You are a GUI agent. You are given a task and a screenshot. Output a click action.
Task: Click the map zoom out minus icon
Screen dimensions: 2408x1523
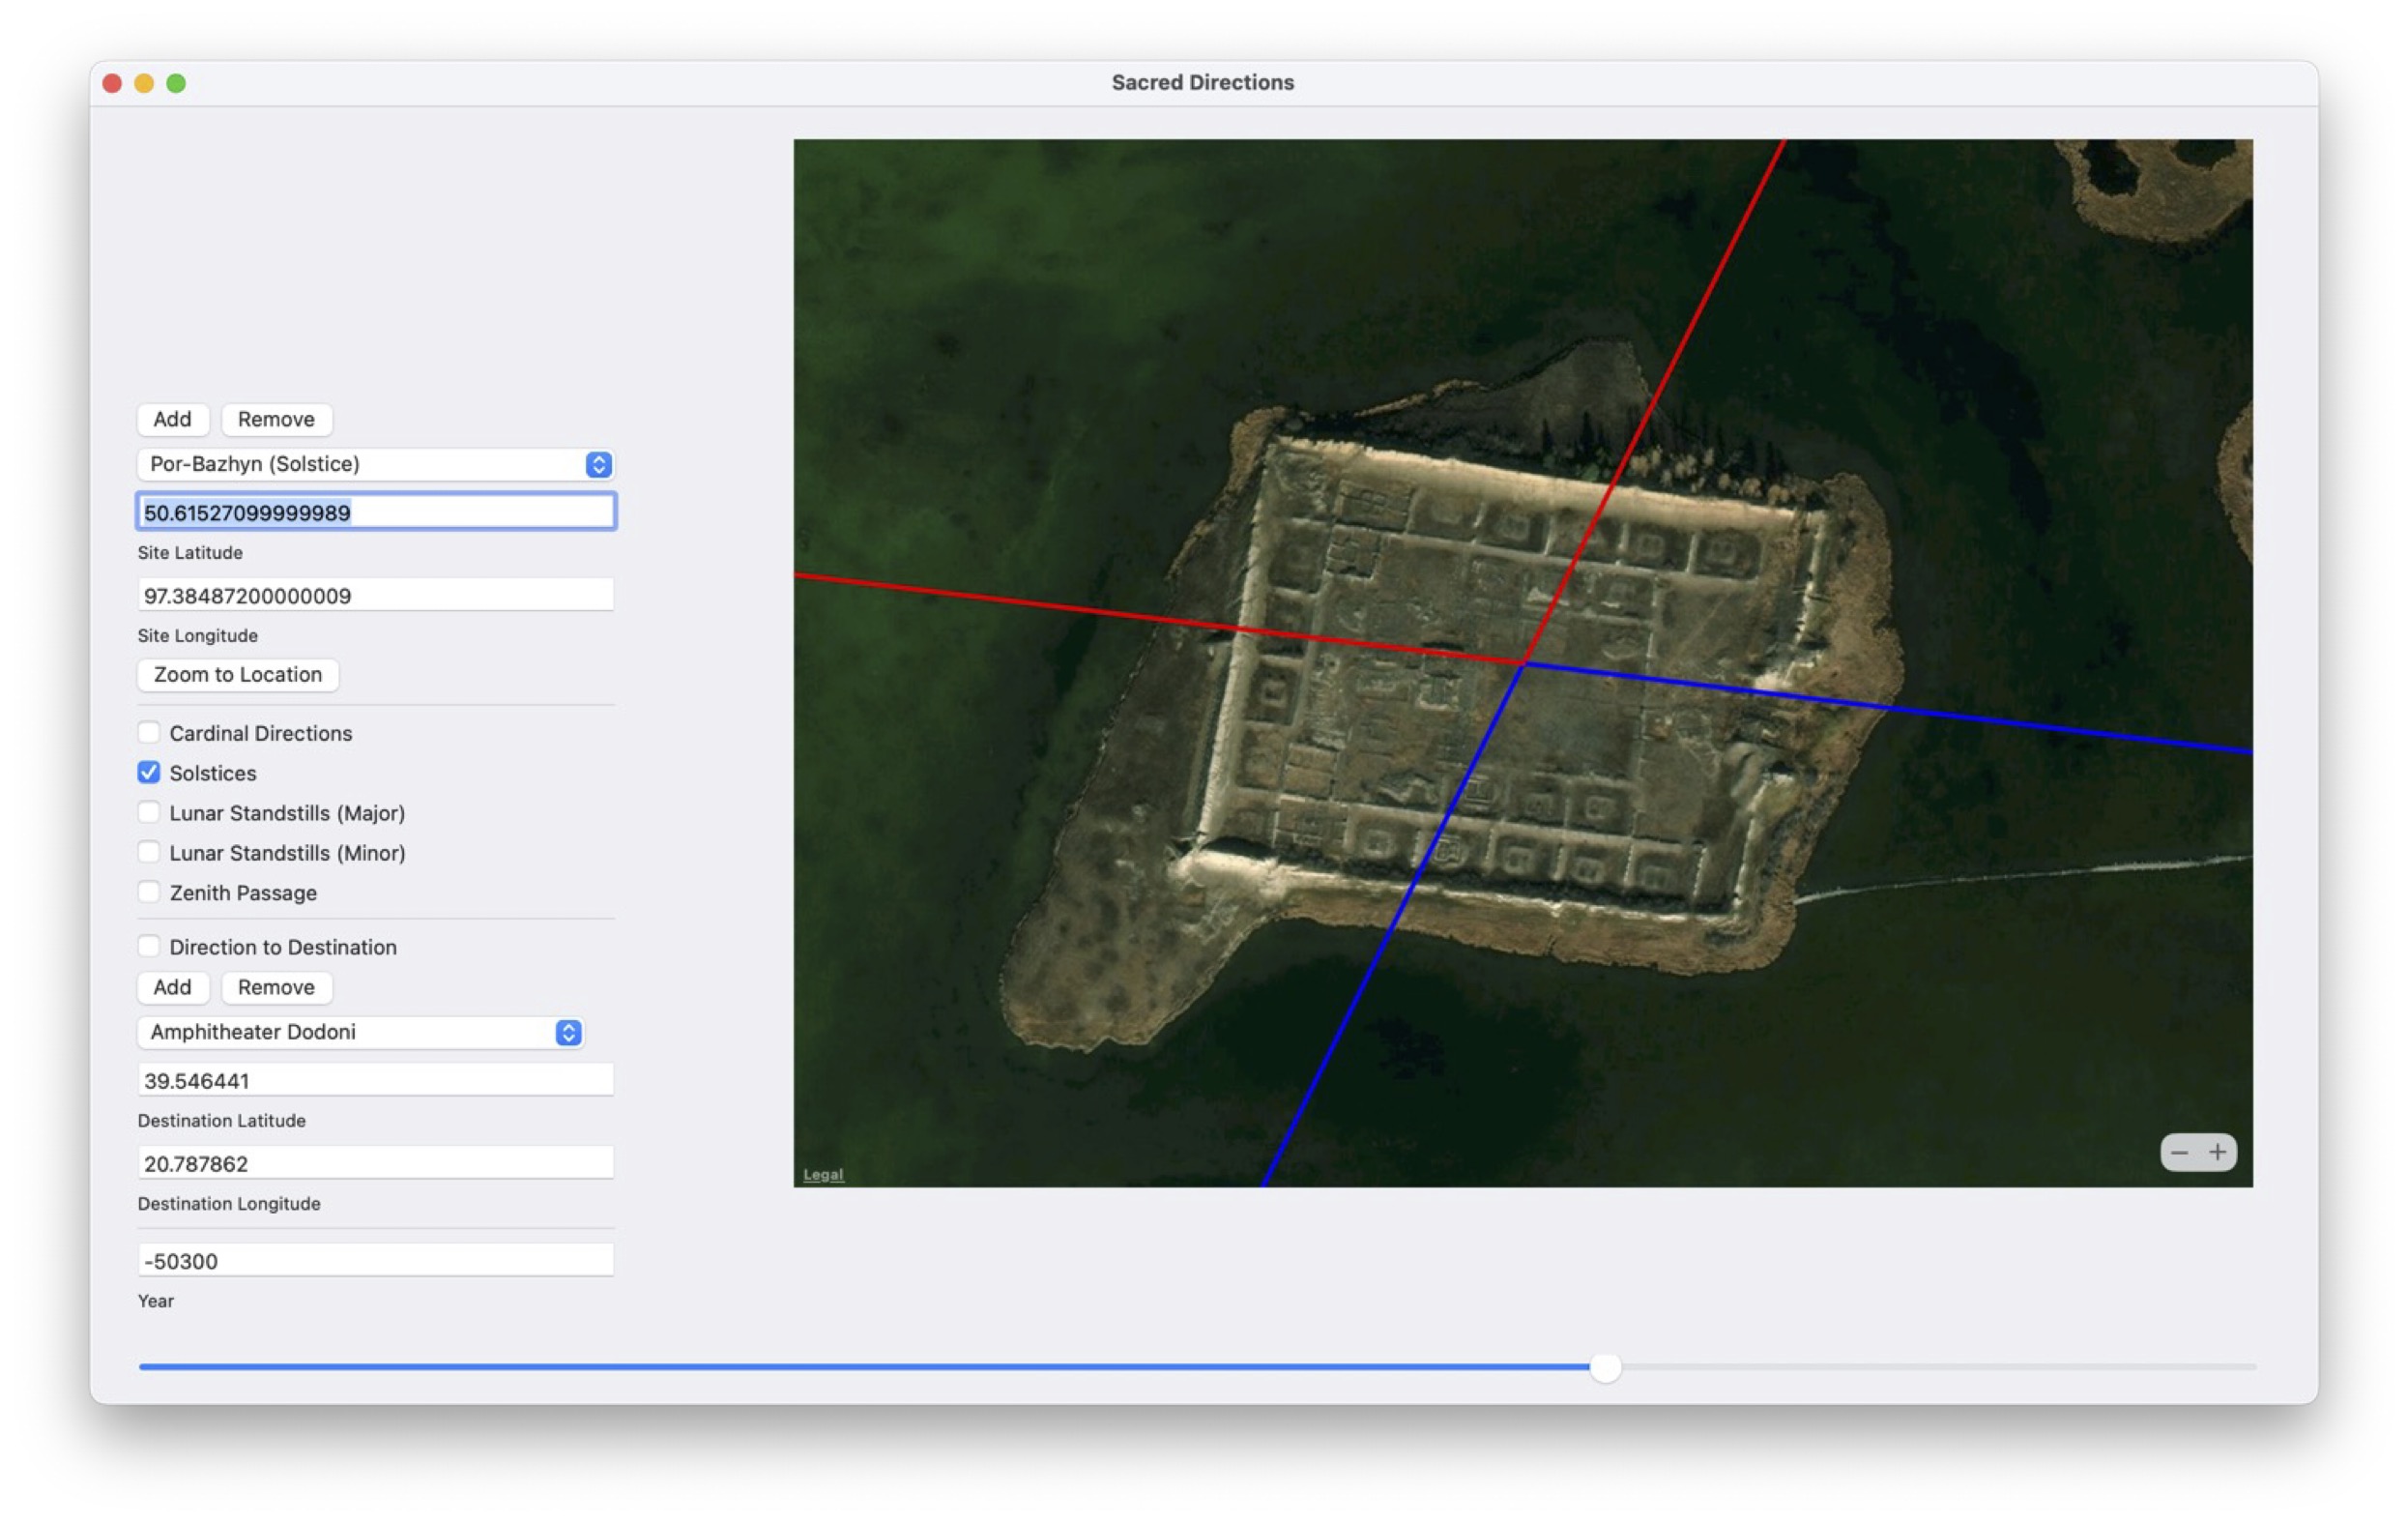2179,1152
